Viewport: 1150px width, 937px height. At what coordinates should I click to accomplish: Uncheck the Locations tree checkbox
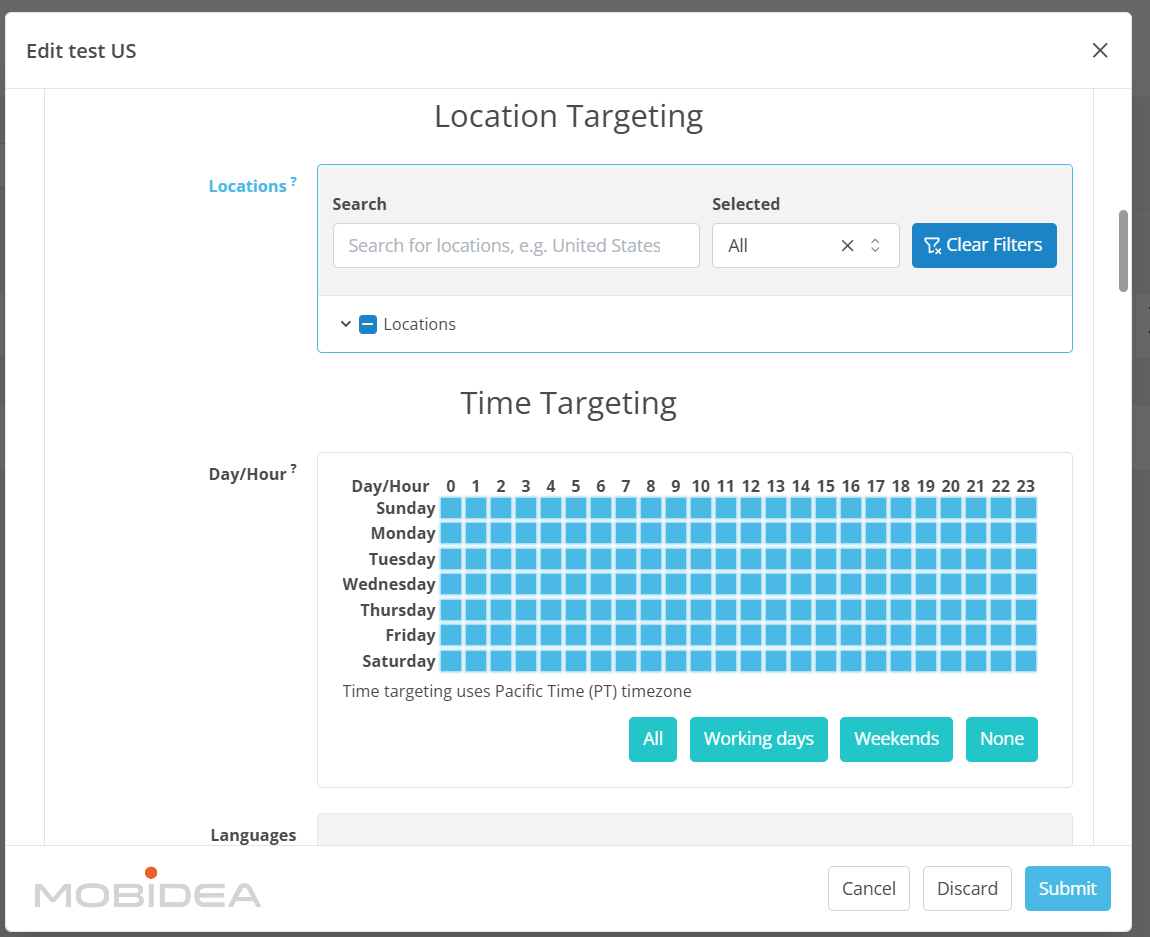click(368, 324)
